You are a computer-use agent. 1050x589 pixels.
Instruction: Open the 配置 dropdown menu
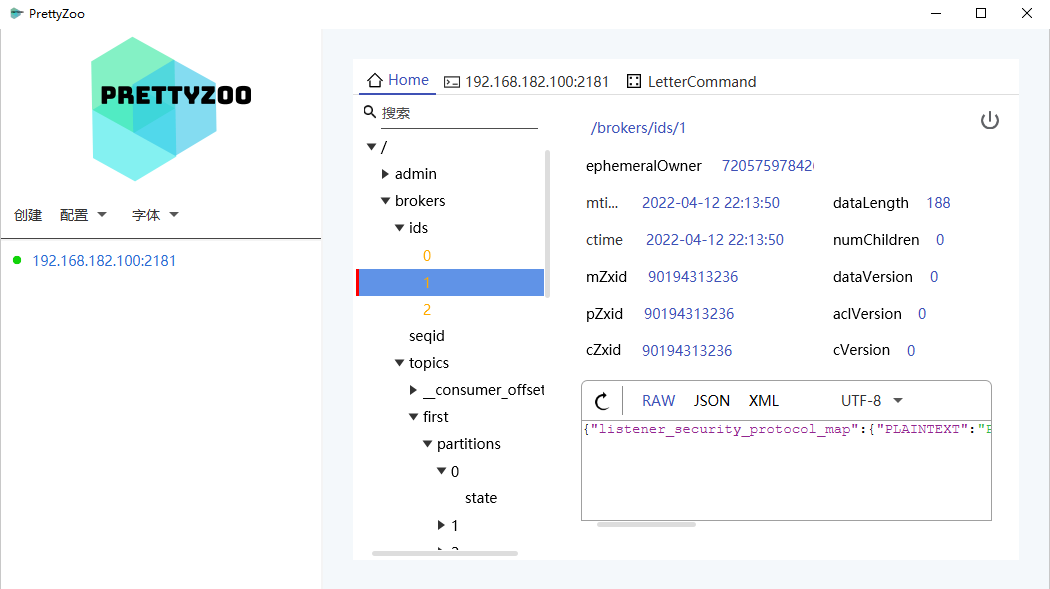83,215
